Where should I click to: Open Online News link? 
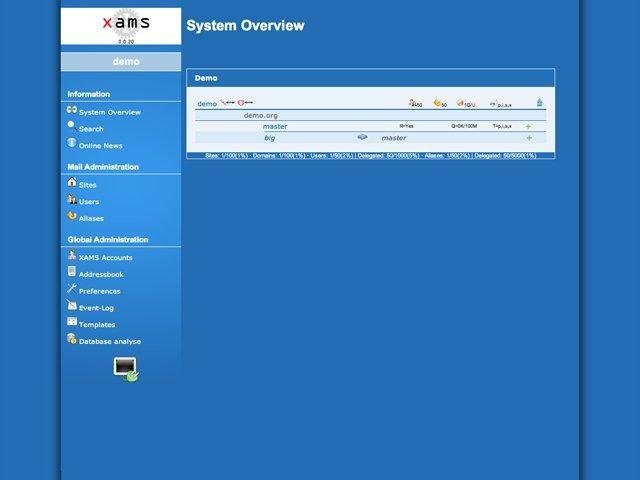pyautogui.click(x=101, y=146)
